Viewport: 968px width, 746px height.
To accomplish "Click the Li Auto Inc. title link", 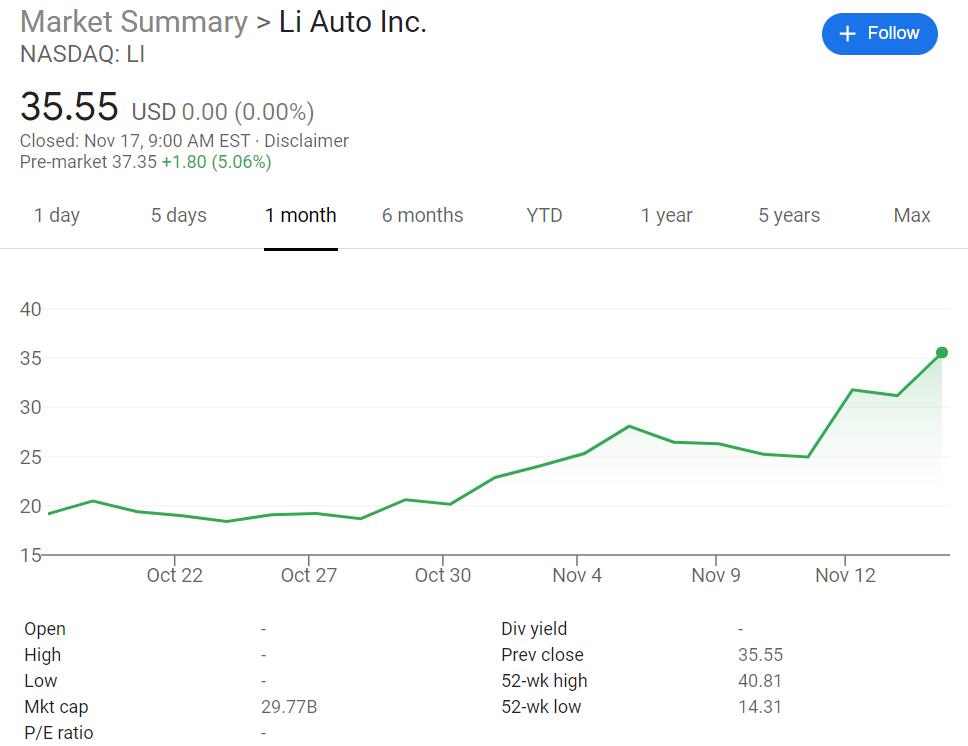I will (352, 21).
